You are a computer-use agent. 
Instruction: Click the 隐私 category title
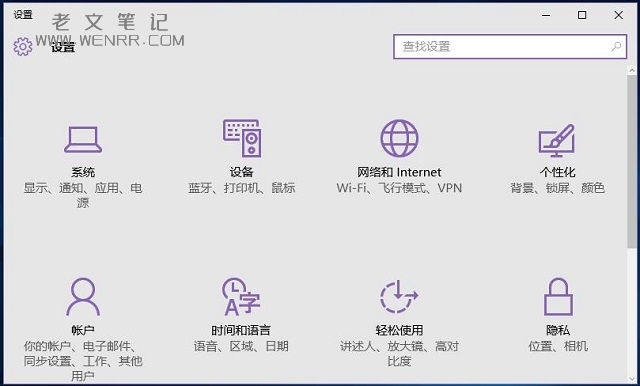tap(558, 330)
